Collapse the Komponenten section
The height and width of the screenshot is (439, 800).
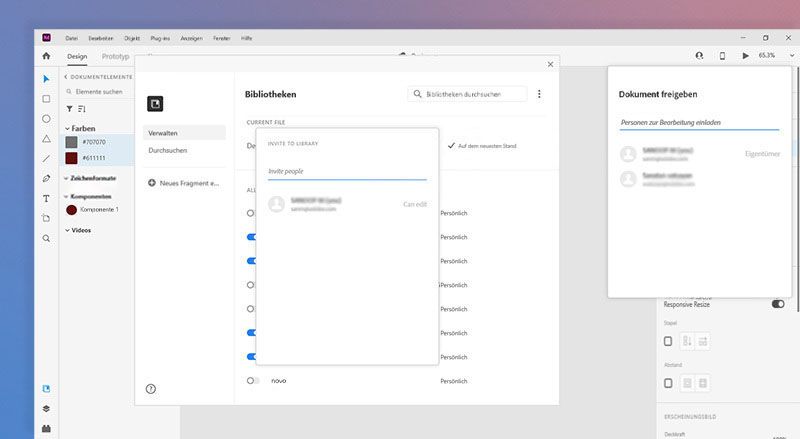[x=66, y=197]
